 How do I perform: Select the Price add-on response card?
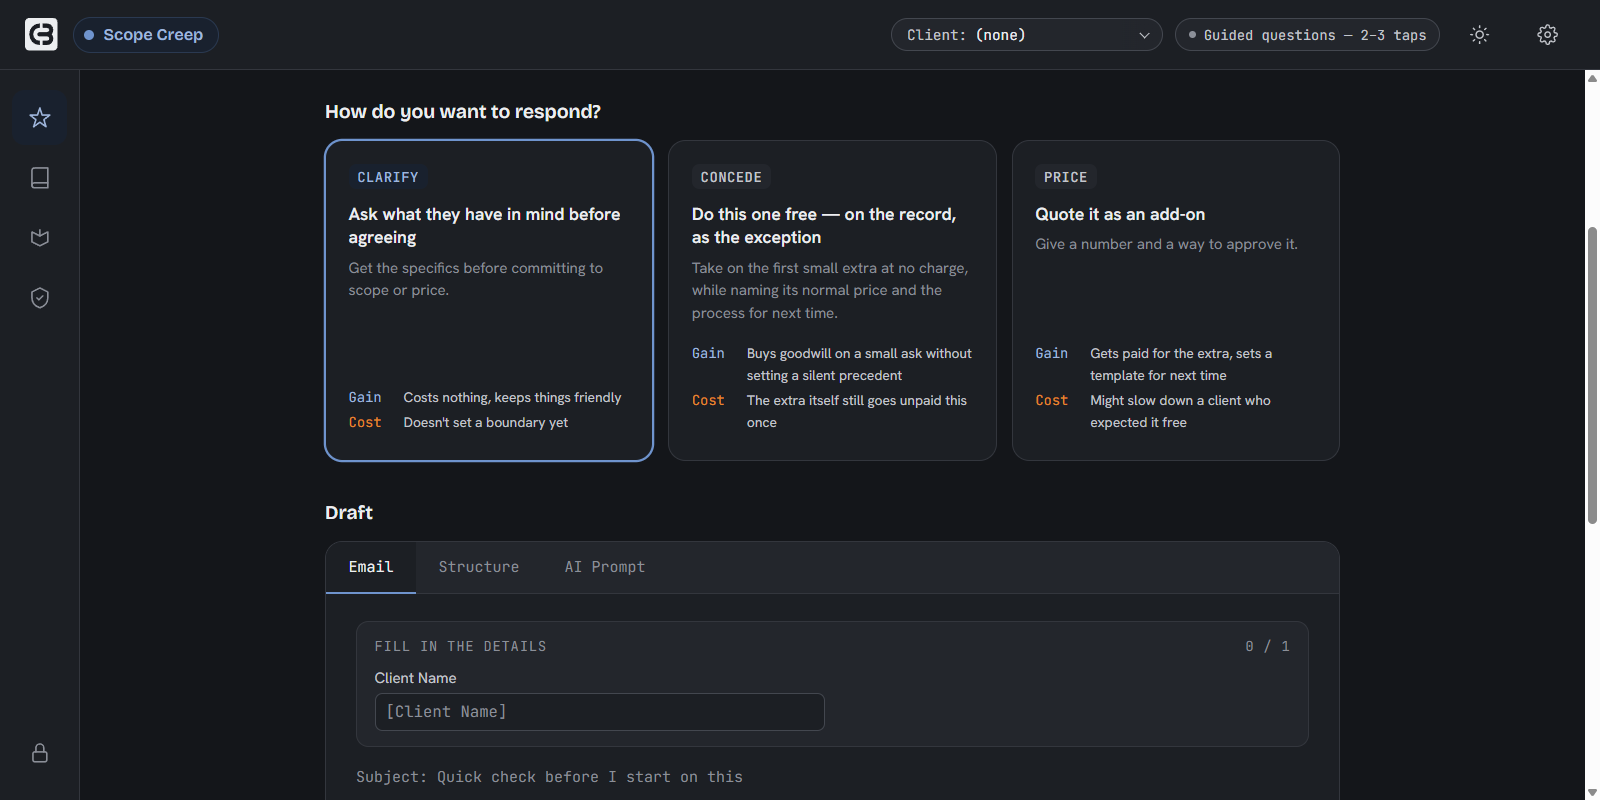1175,300
